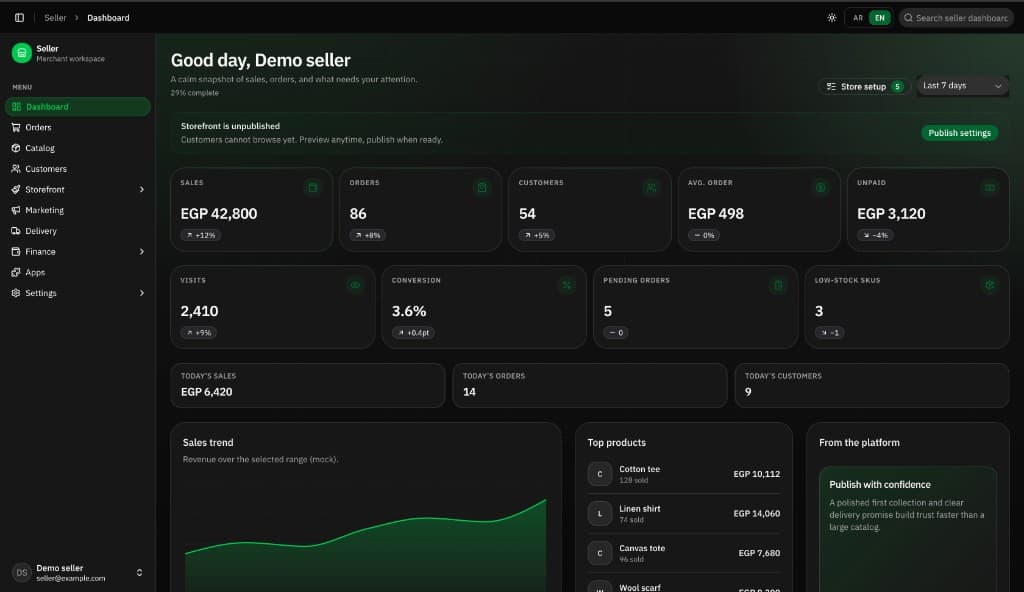Click the Linen shirt L avatar
Screen dimensions: 1024x592
pyautogui.click(x=600, y=514)
